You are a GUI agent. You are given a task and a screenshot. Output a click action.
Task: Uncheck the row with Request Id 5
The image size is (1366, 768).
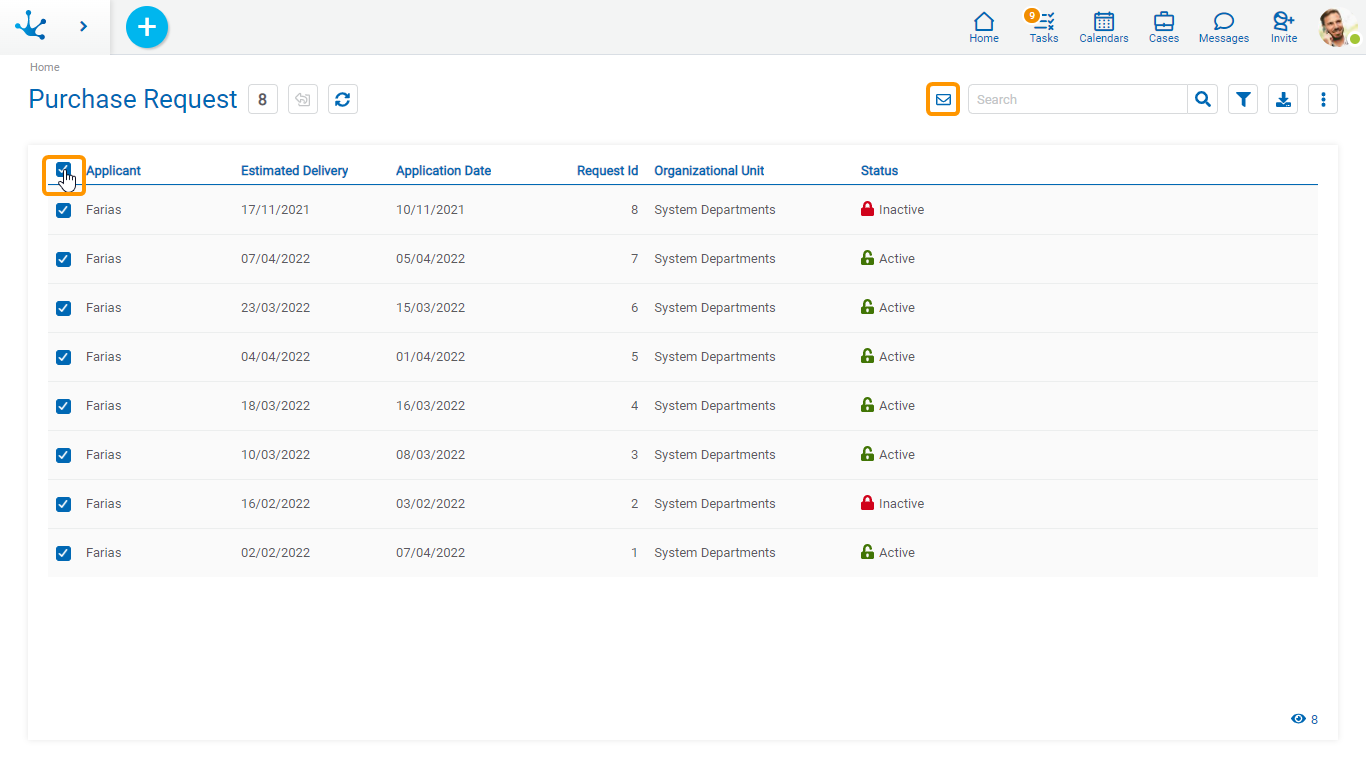coord(64,357)
